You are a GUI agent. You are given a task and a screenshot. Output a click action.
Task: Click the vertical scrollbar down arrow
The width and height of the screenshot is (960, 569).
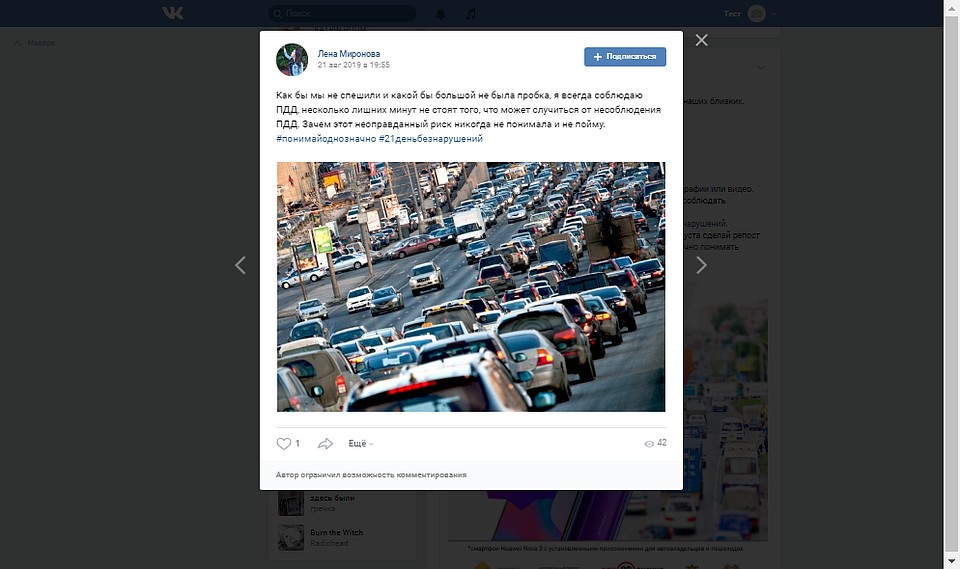pos(951,560)
